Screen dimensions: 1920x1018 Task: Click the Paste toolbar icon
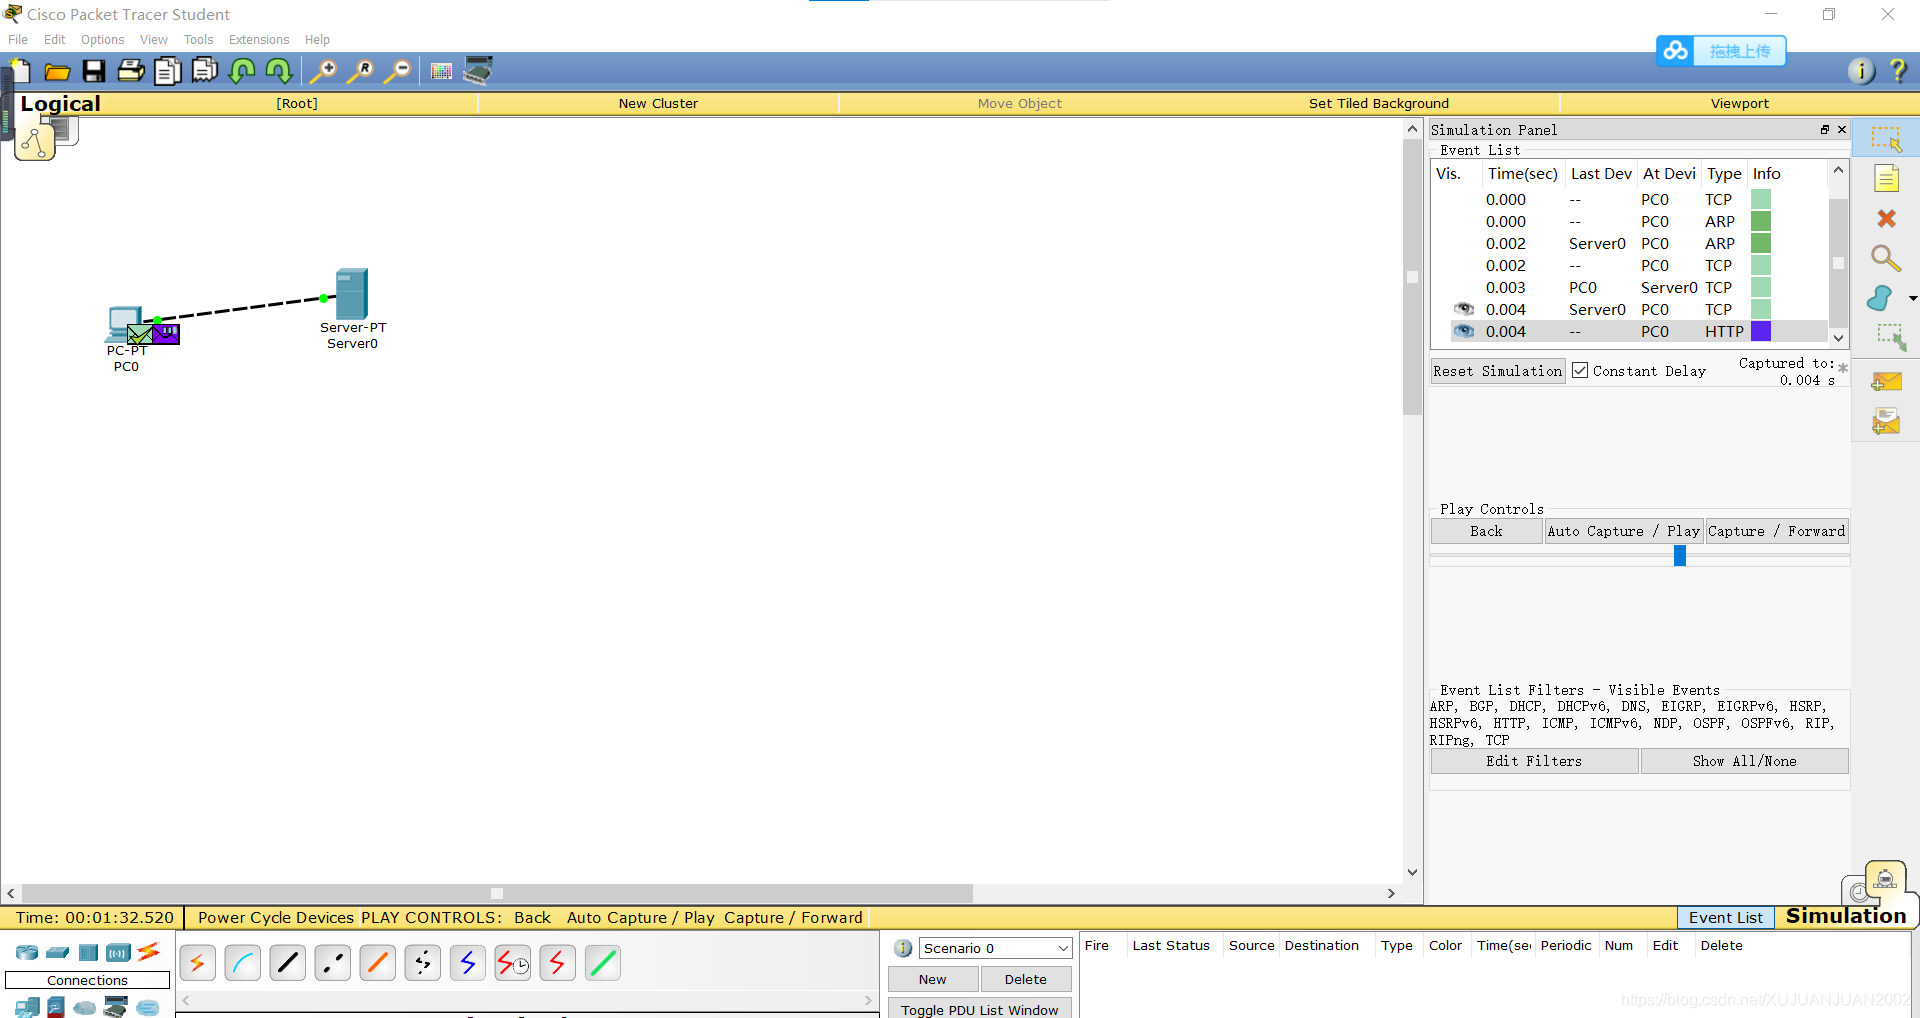pos(205,71)
